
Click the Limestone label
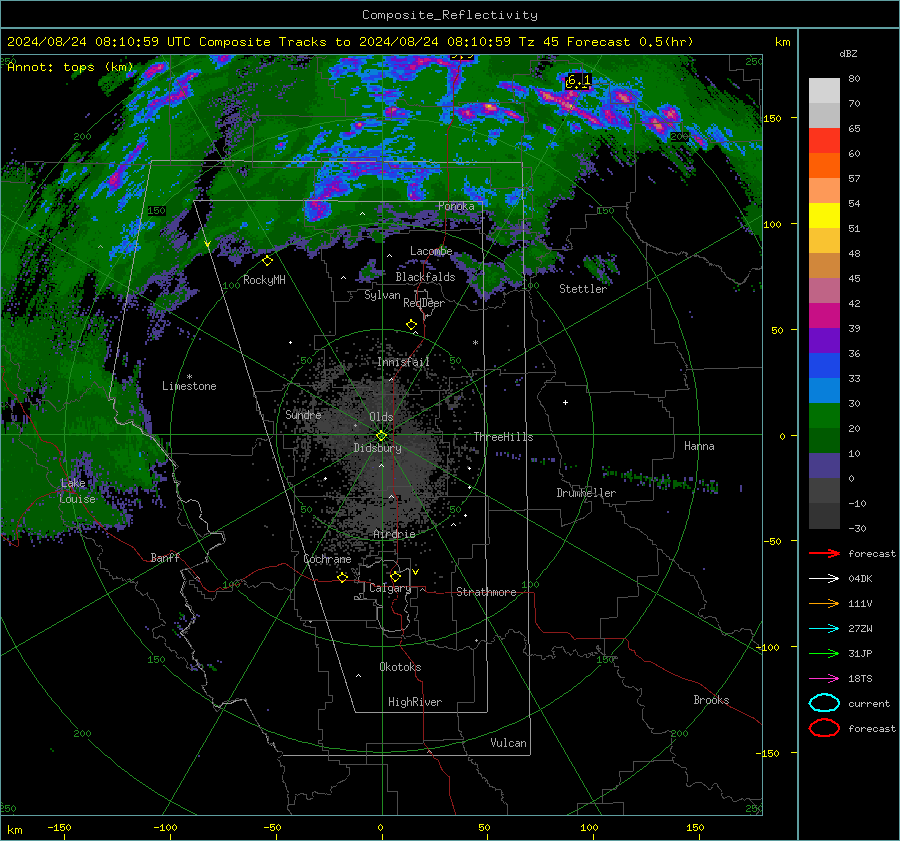(189, 386)
